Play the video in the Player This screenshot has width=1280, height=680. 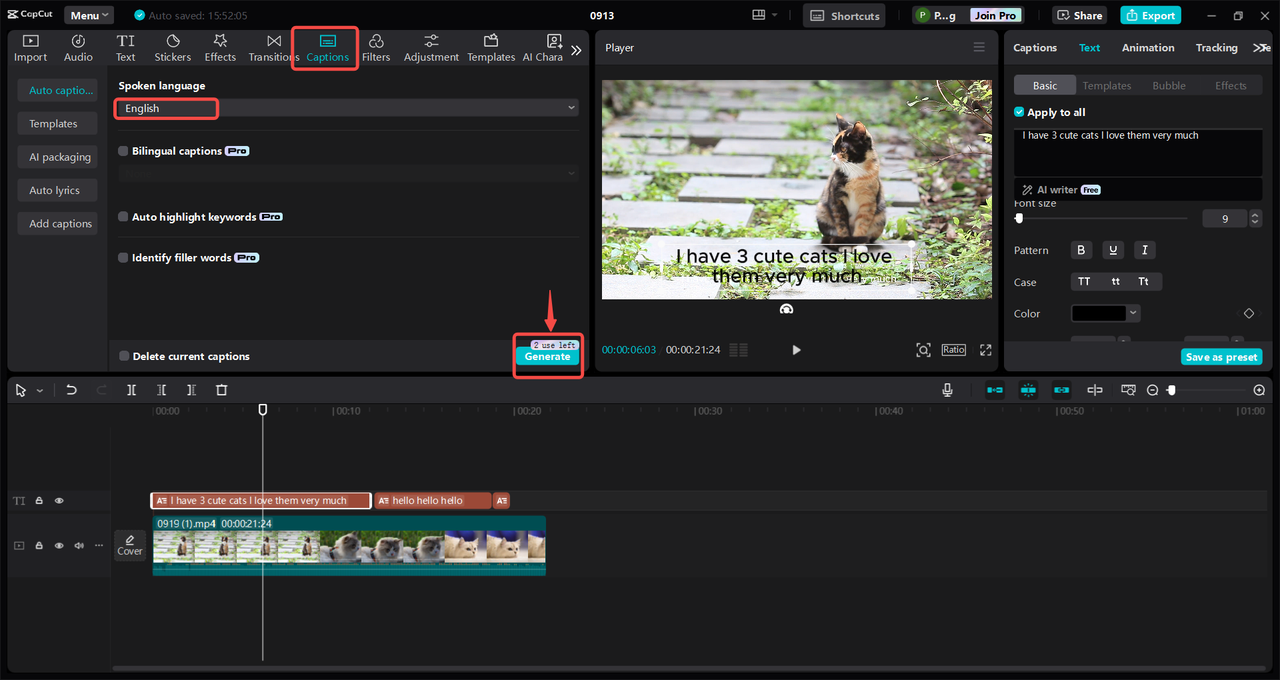796,350
